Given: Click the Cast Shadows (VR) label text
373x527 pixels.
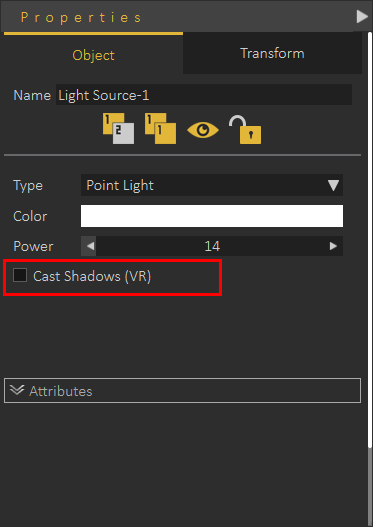Looking at the screenshot, I should [x=92, y=276].
